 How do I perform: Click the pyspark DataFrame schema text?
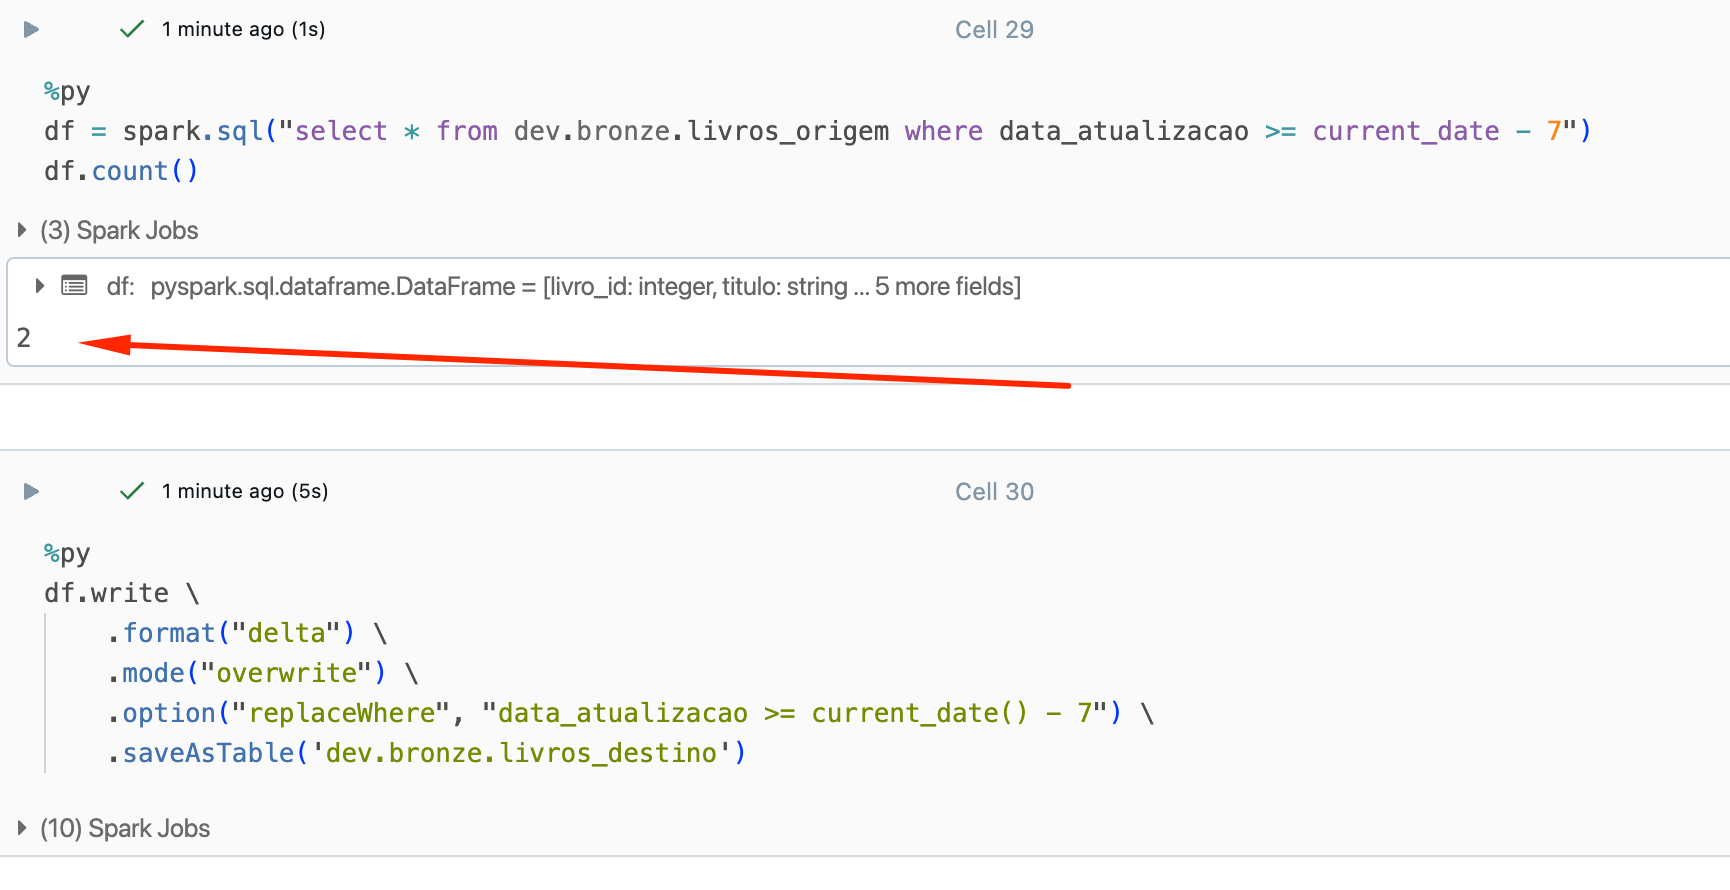tap(586, 287)
